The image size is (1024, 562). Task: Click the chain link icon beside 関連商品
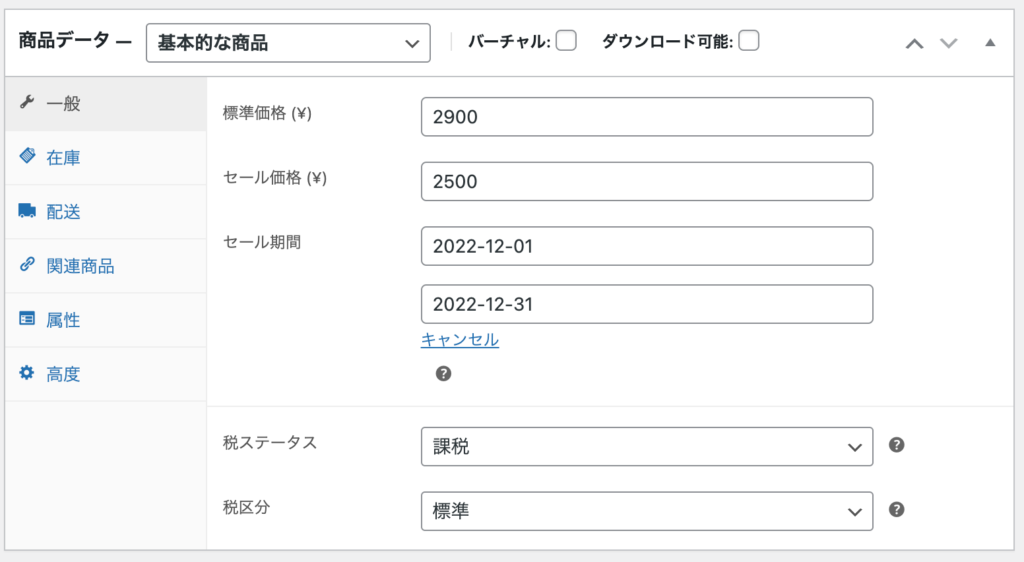[27, 264]
